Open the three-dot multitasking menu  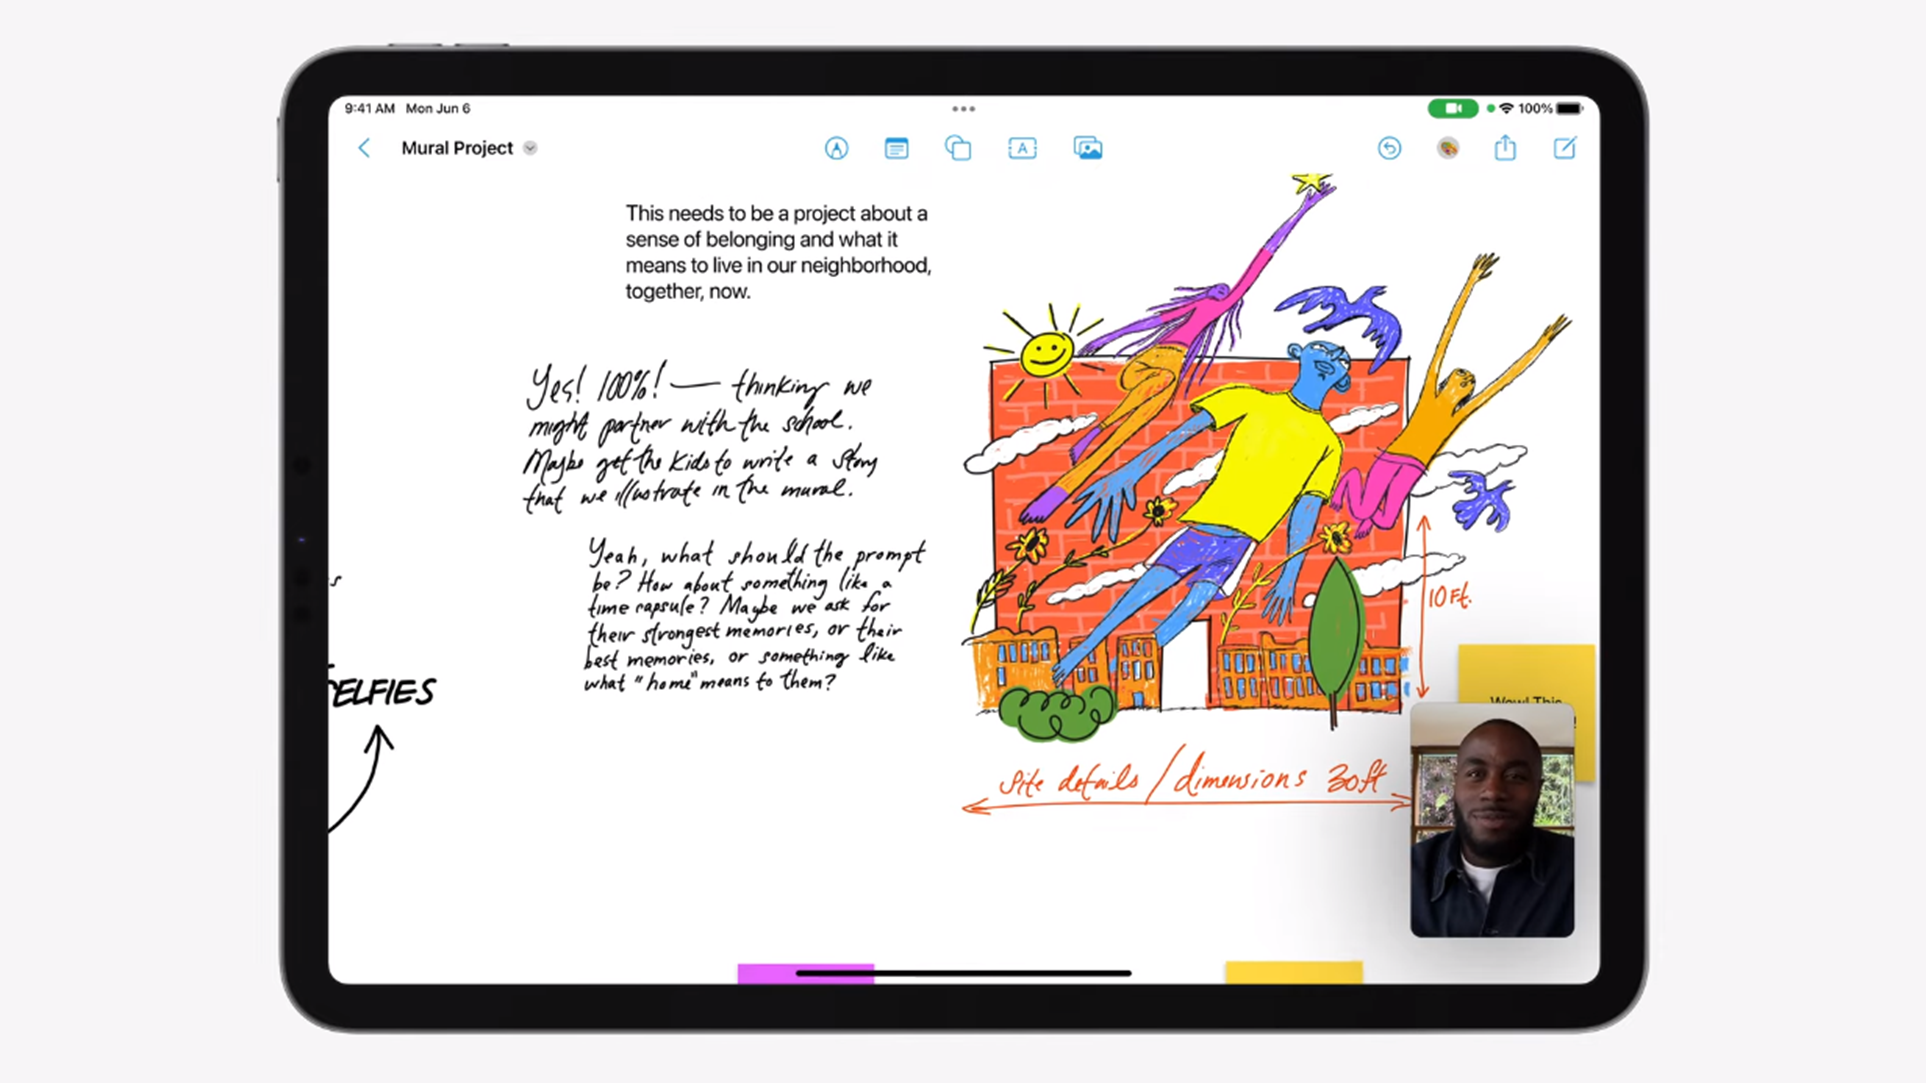click(963, 108)
